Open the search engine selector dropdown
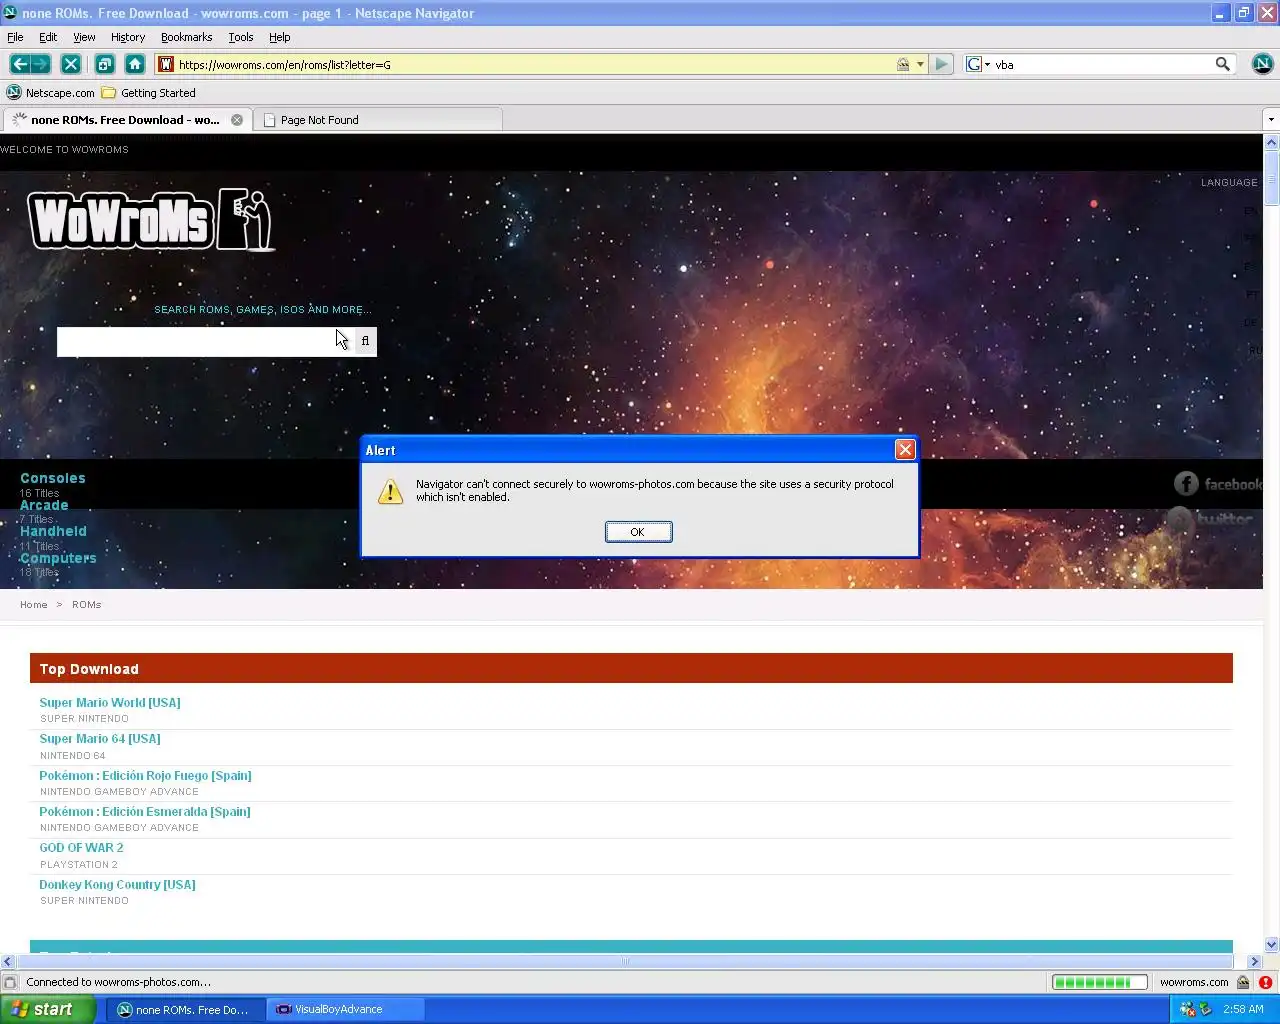Image resolution: width=1280 pixels, height=1024 pixels. (979, 64)
